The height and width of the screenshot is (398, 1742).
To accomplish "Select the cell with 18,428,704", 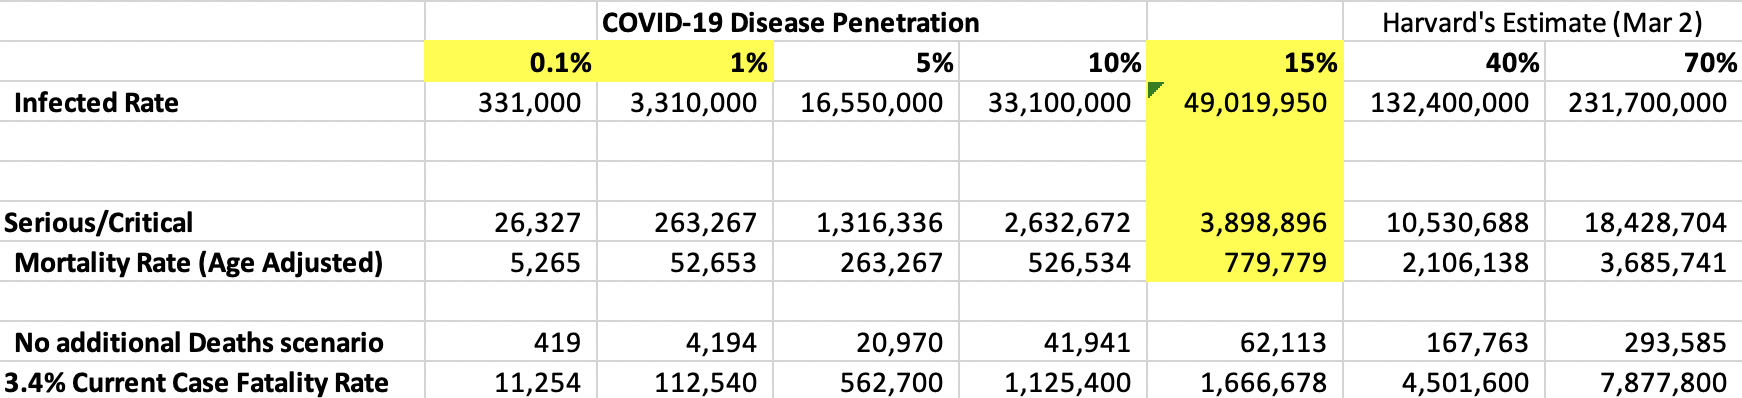I will [x=1644, y=222].
